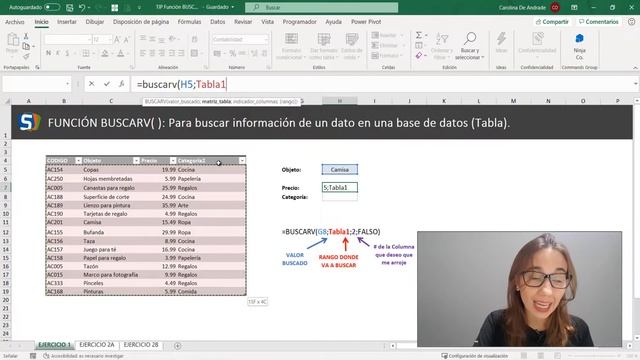Switch to the Insertar tab
This screenshot has height=360, width=640.
67,22
